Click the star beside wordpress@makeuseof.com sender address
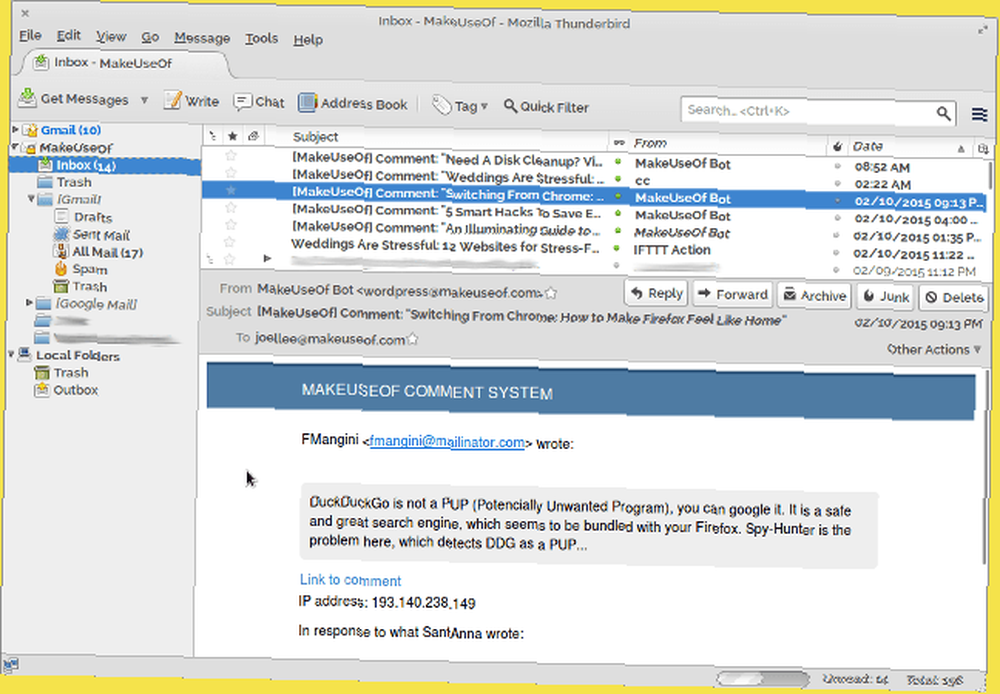 tap(551, 293)
